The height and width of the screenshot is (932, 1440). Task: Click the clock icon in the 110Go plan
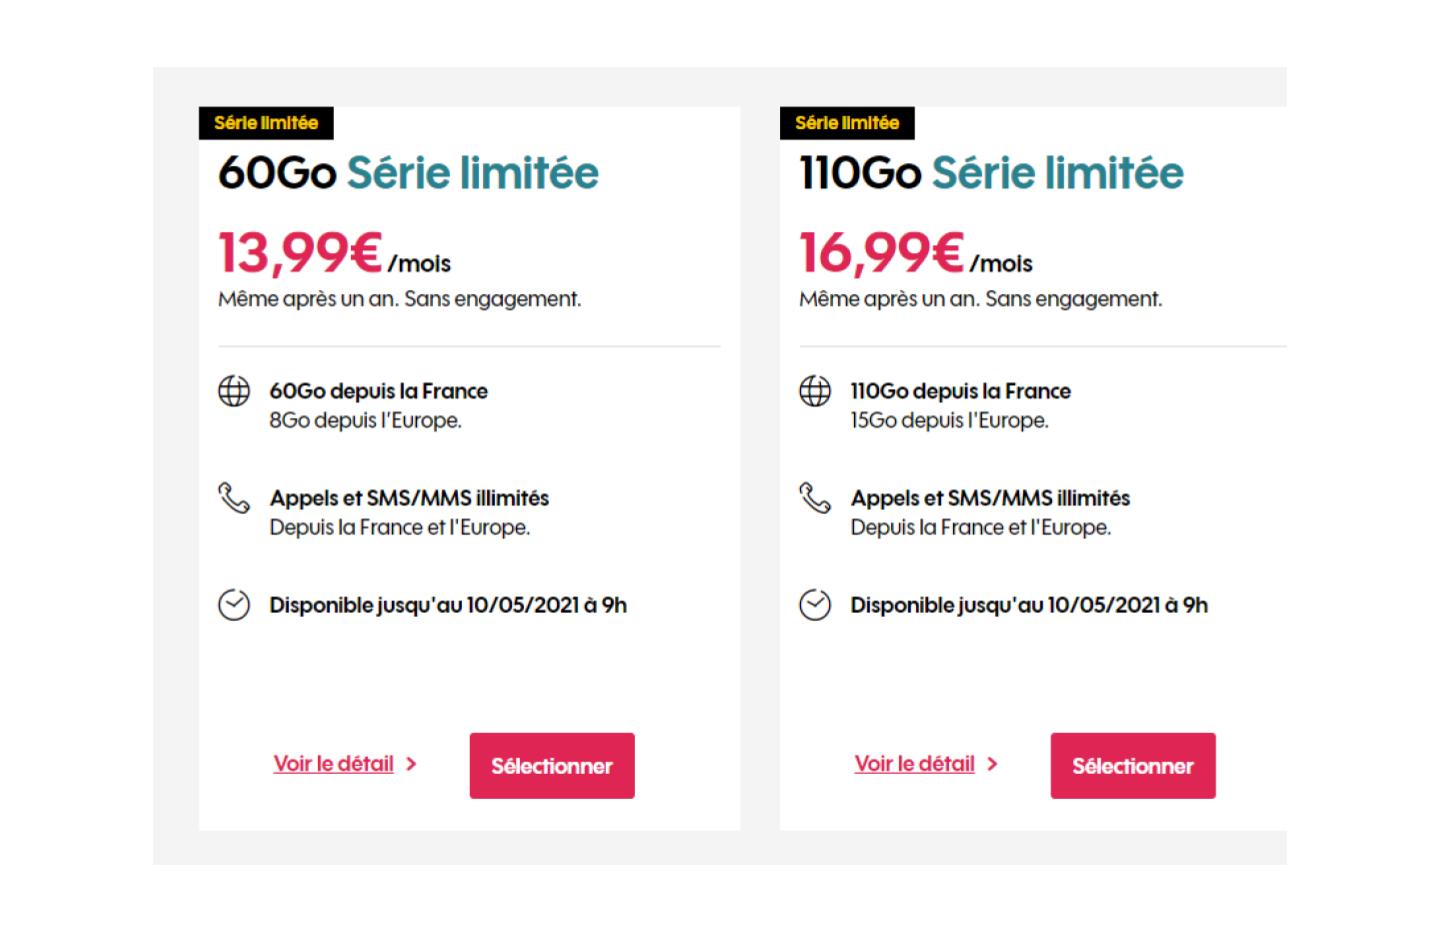815,605
